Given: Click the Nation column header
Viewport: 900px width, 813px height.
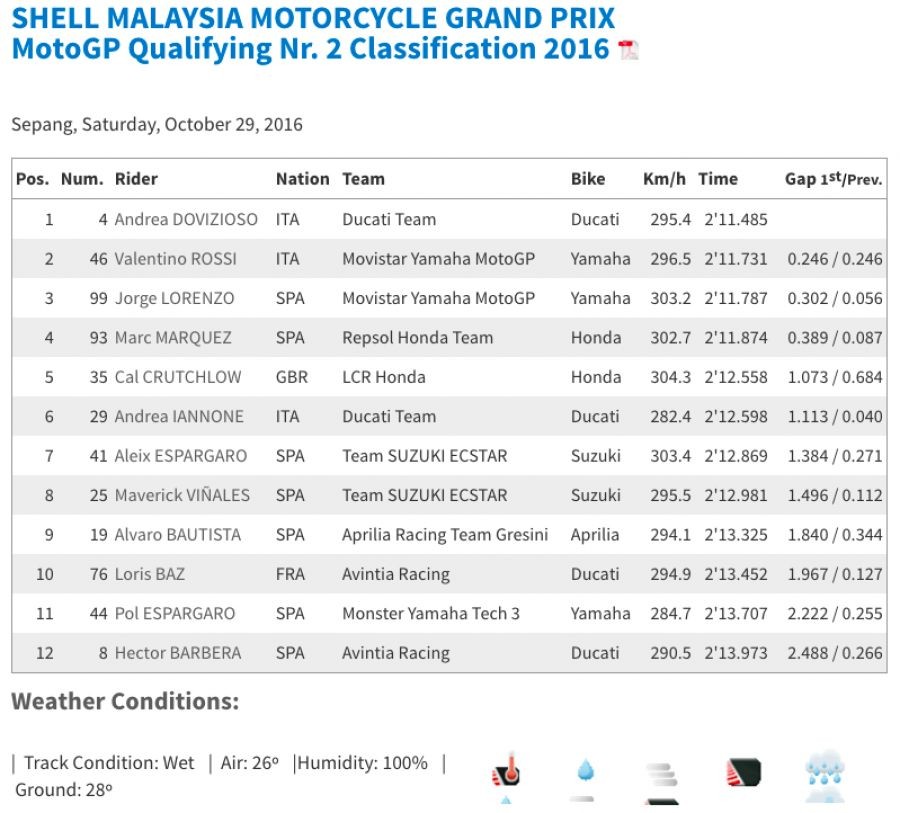Looking at the screenshot, I should 302,179.
